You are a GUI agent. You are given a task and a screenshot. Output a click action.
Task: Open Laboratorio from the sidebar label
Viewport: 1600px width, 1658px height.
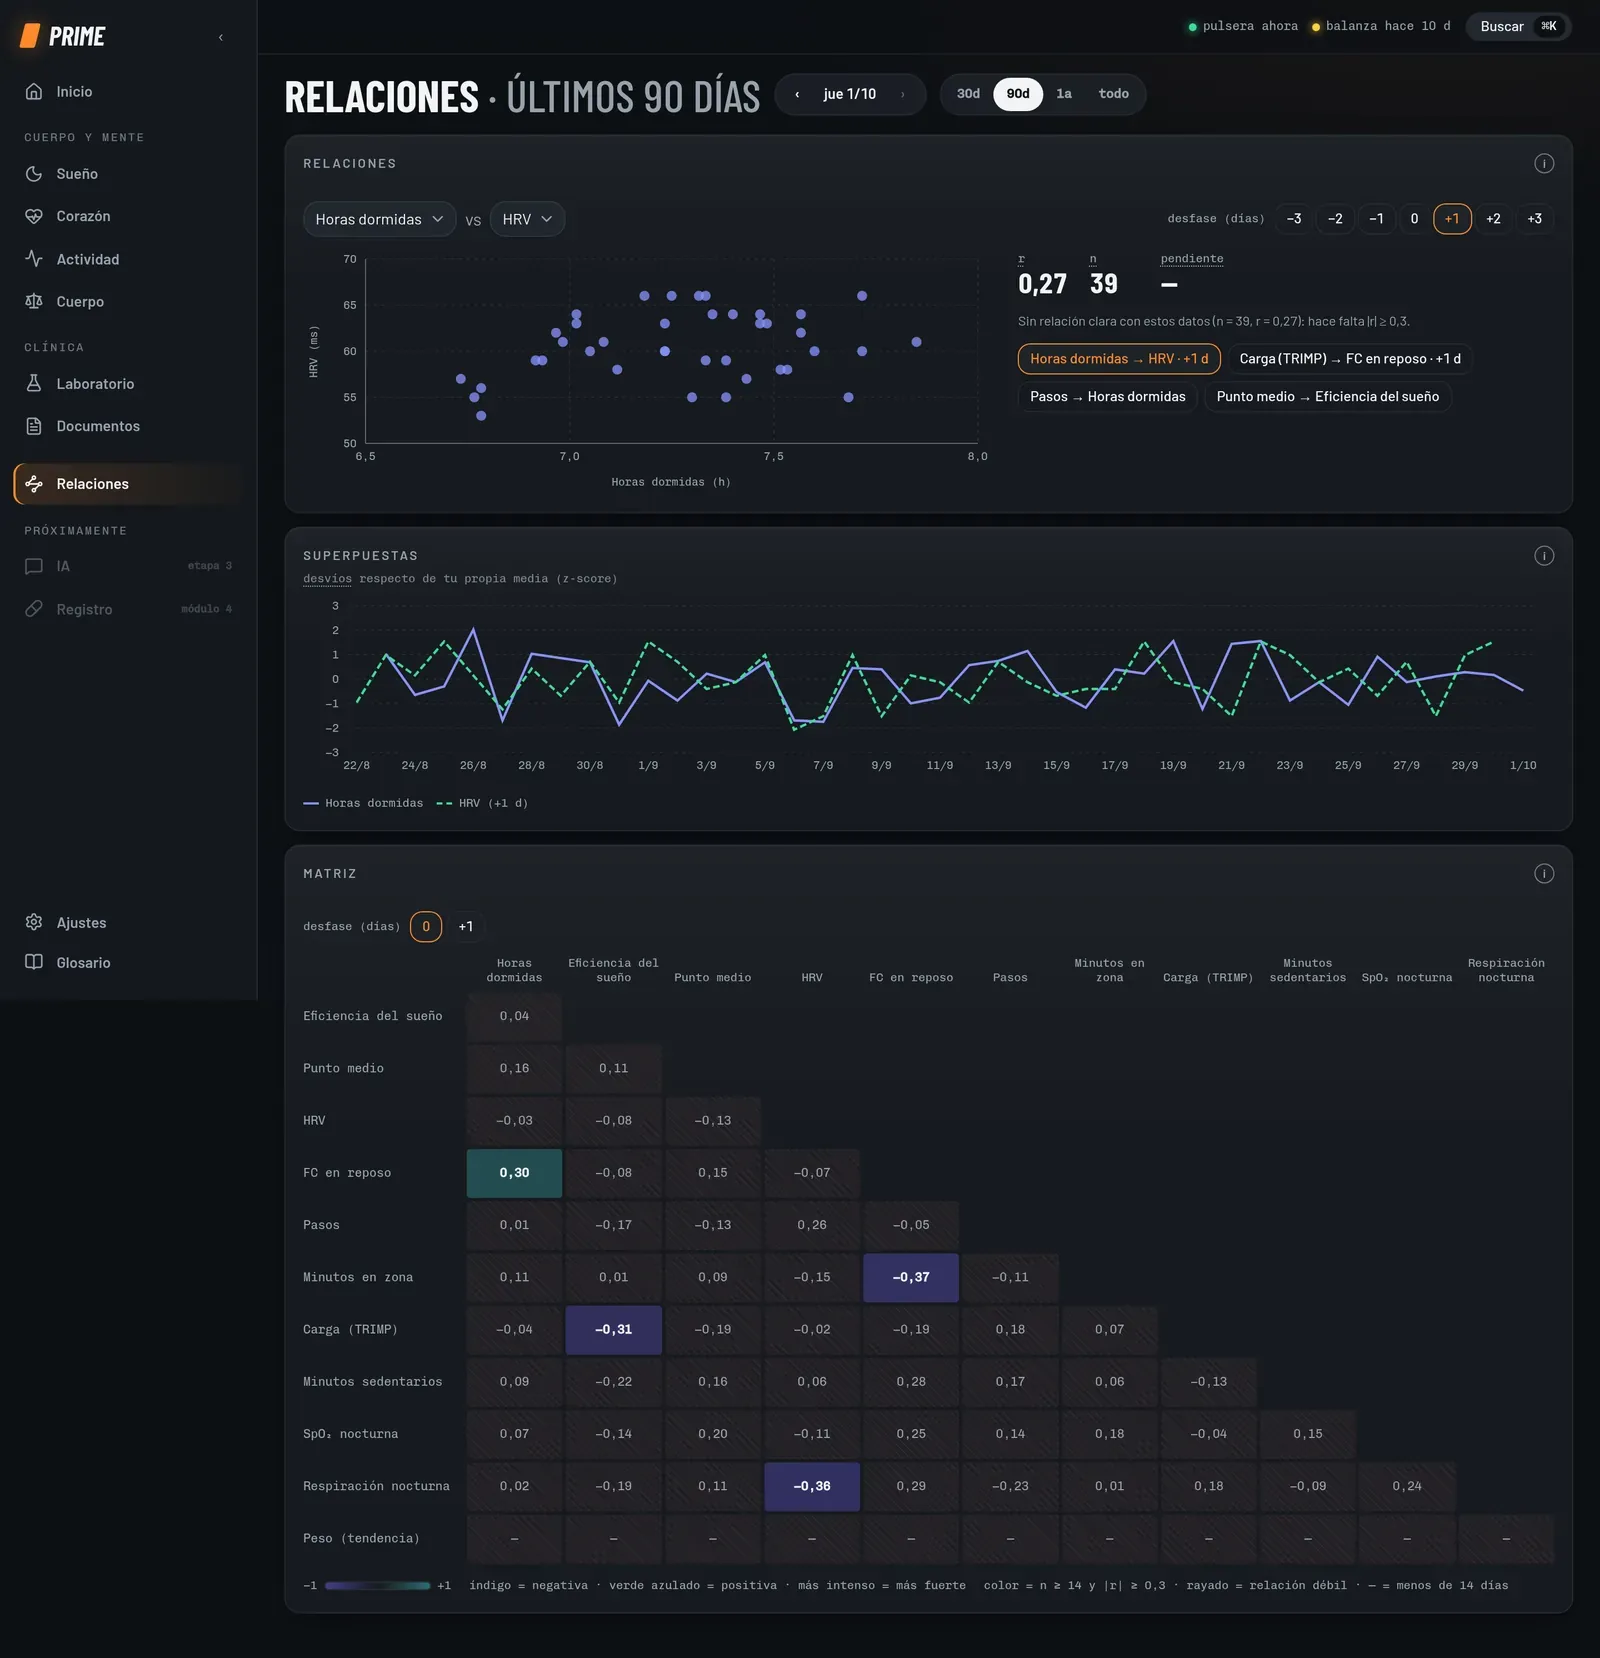tap(95, 384)
